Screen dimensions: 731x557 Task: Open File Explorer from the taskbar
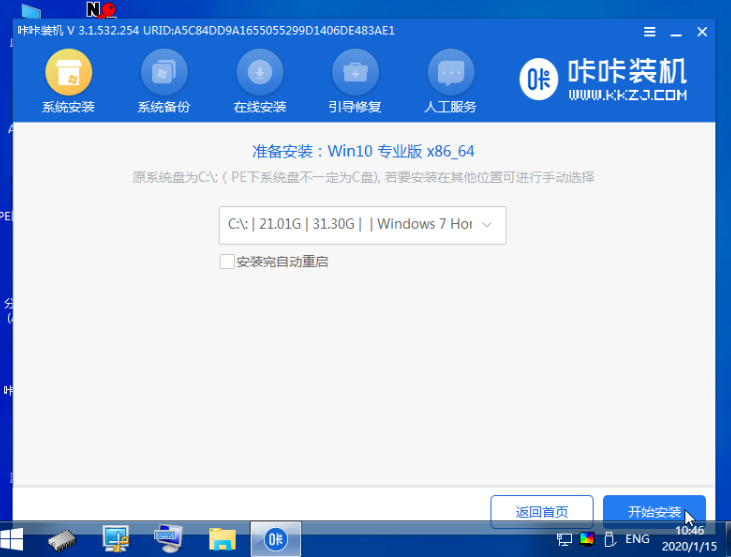[x=222, y=540]
